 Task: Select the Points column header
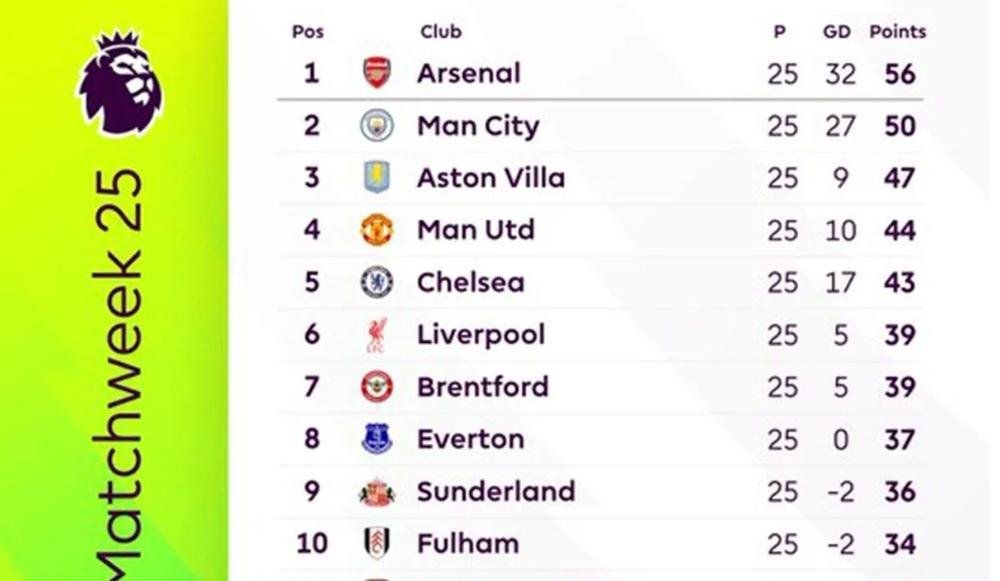point(897,32)
